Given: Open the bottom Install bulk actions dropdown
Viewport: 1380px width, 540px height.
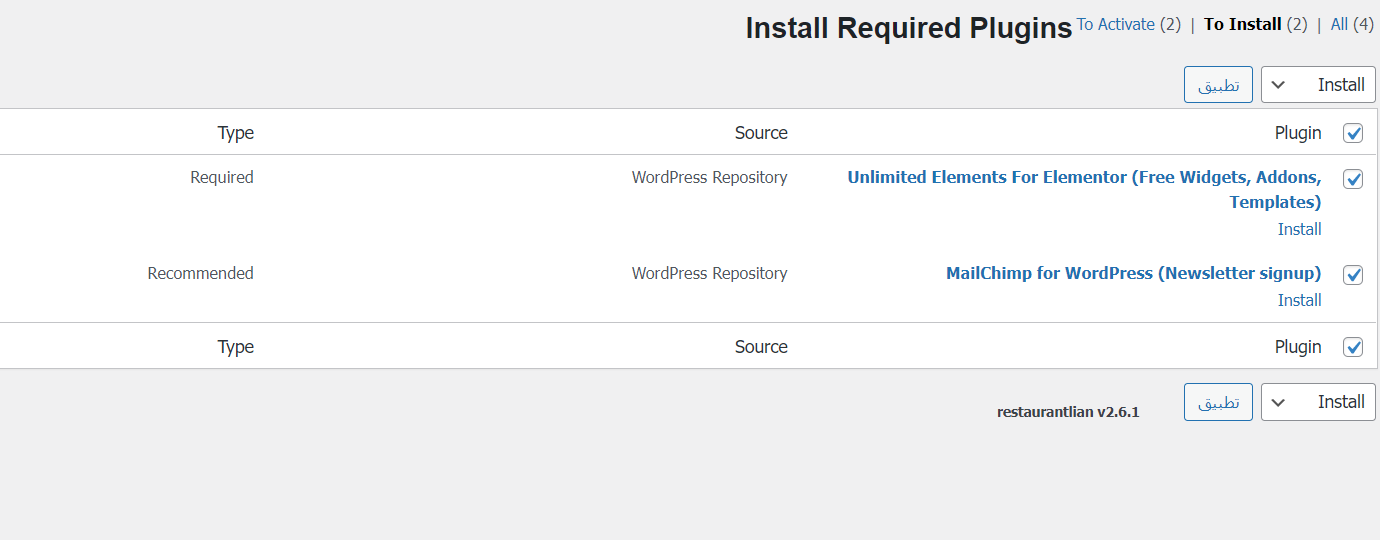Looking at the screenshot, I should (1318, 402).
